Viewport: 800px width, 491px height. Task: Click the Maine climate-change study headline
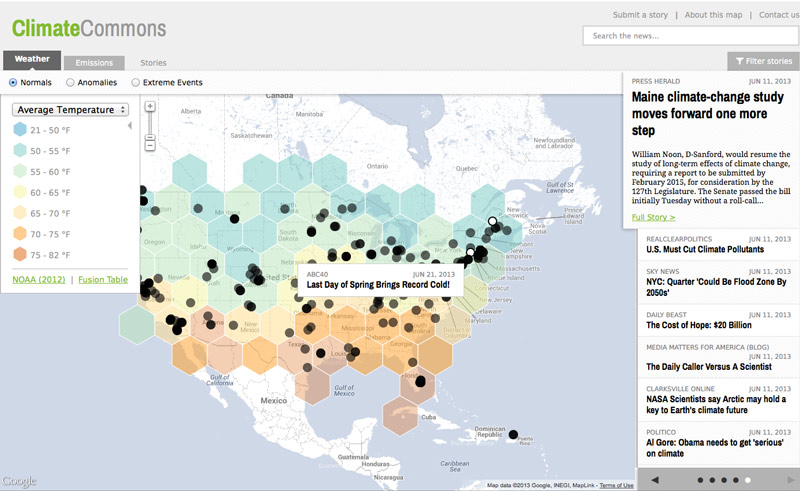pos(708,113)
